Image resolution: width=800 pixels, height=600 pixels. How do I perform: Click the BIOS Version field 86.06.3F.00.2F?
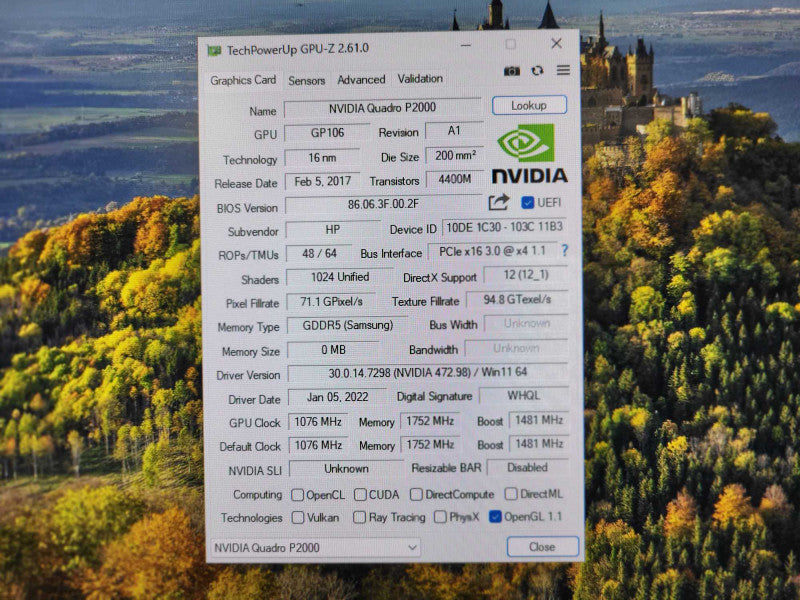(383, 205)
